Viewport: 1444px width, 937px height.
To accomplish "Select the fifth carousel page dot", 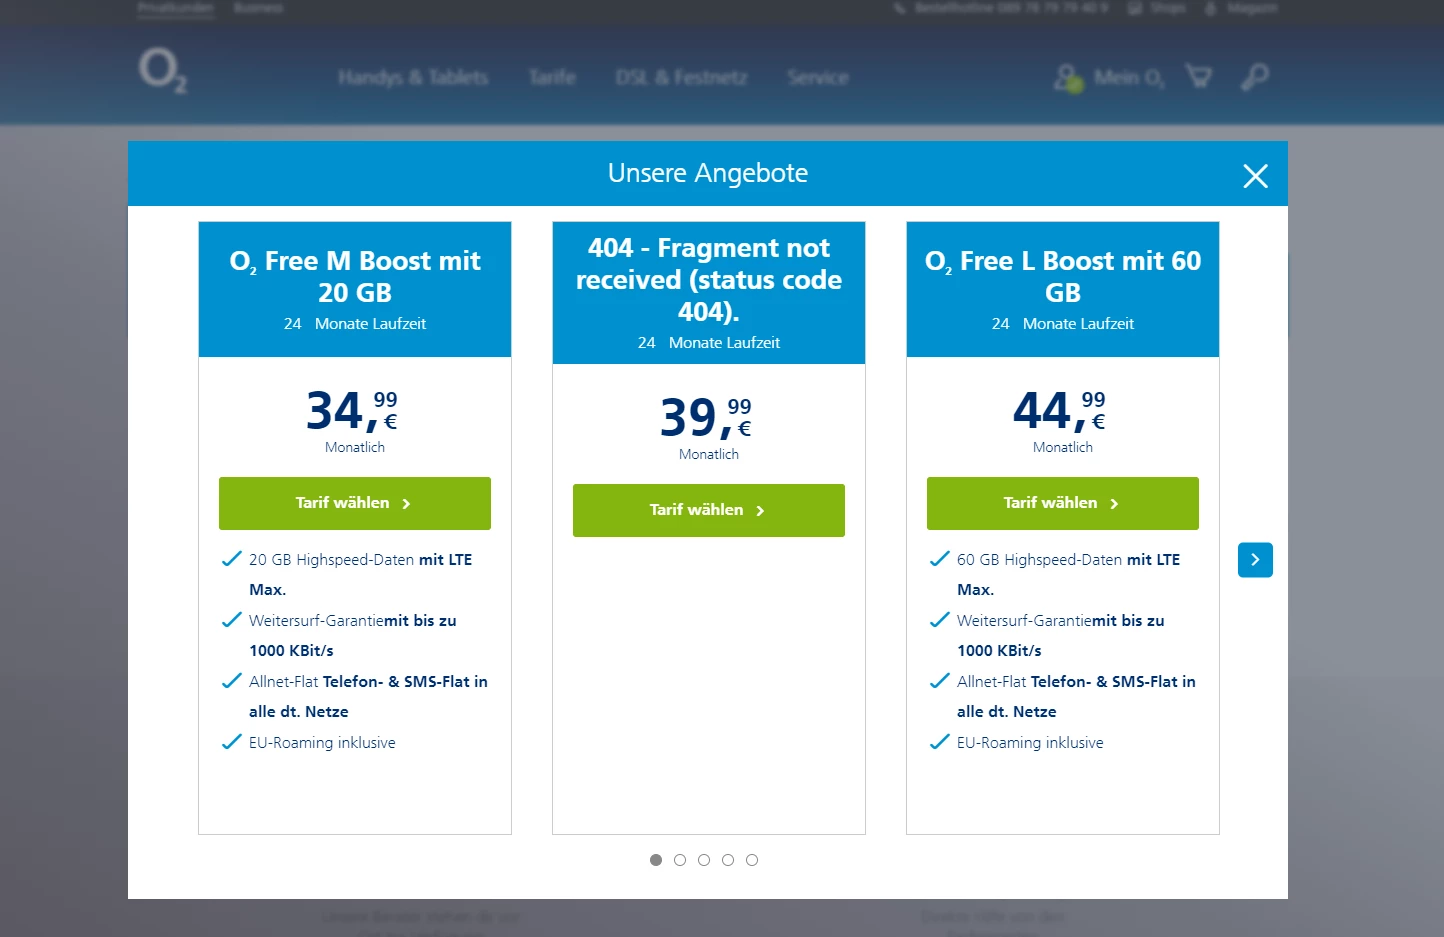I will 752,860.
